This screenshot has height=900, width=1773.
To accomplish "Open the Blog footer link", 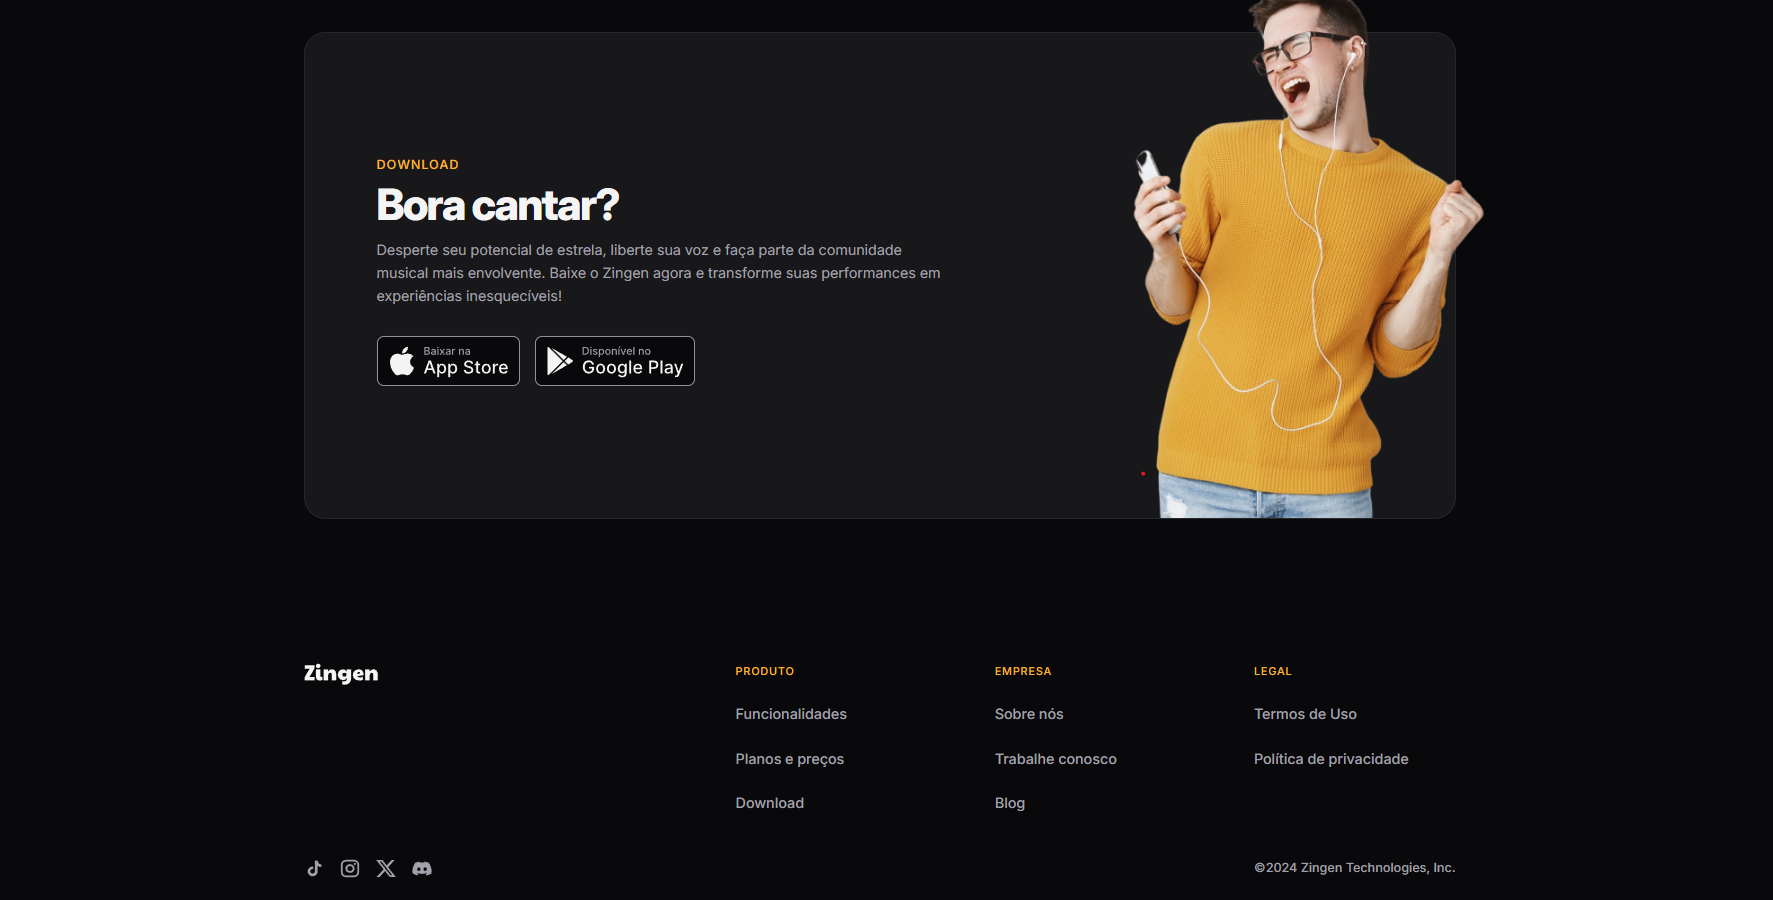I will (x=1010, y=803).
